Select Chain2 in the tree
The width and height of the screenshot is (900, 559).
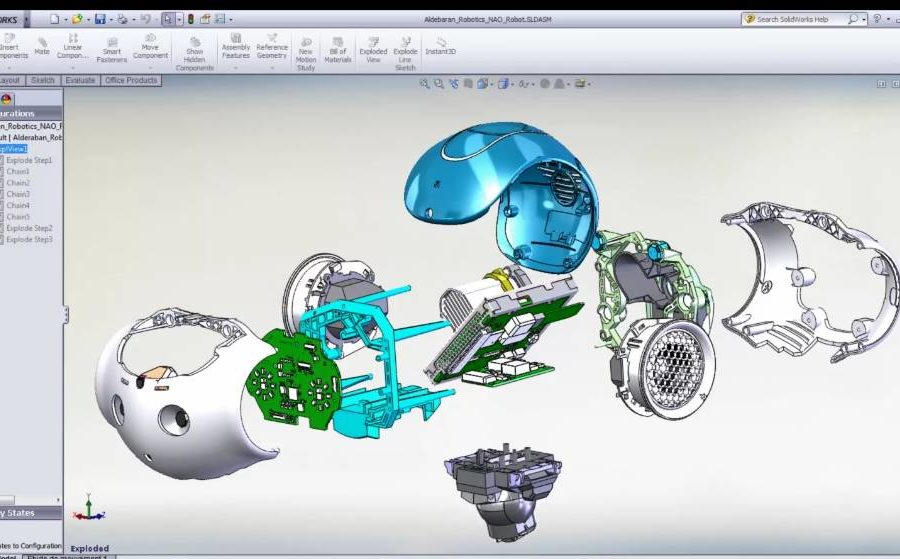pos(18,183)
